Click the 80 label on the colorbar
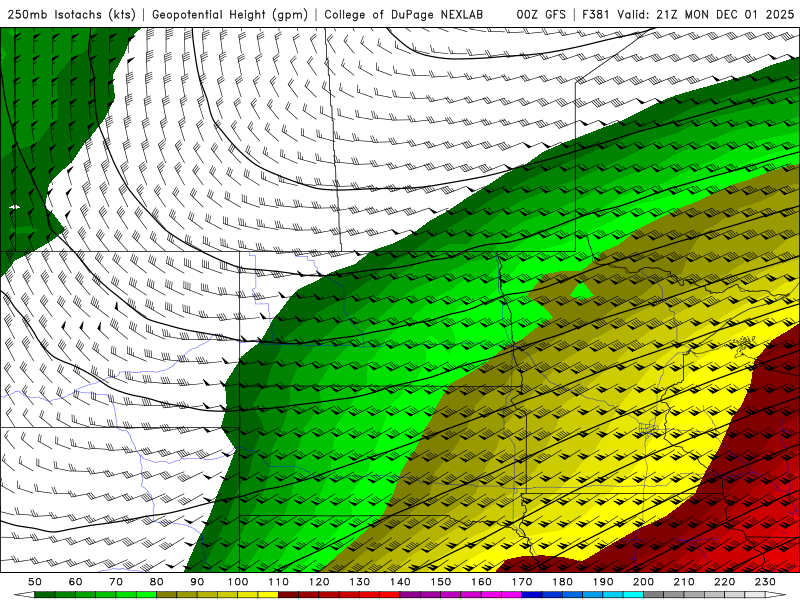This screenshot has height=600, width=800. [157, 582]
